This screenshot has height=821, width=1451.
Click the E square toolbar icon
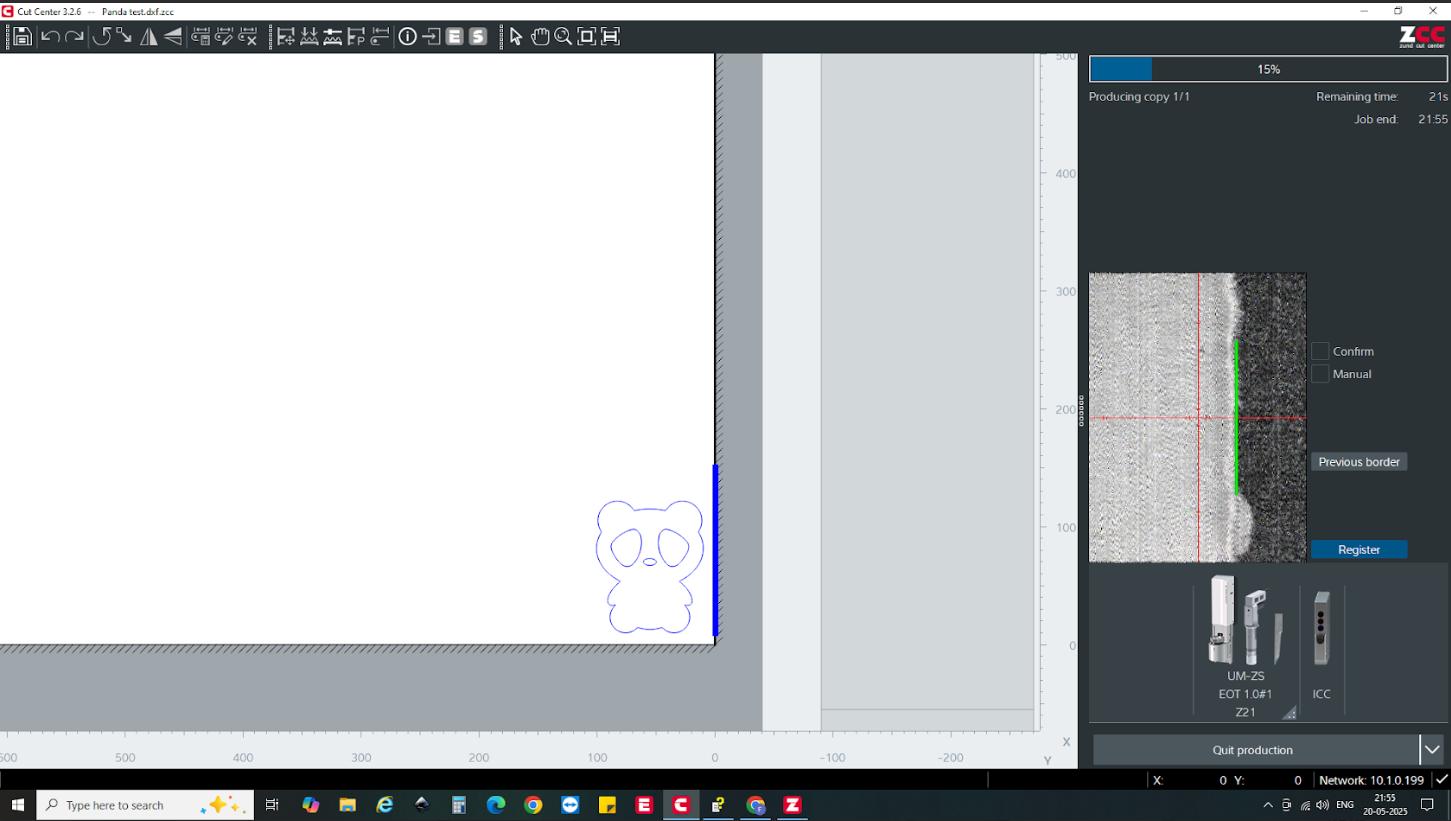pos(454,37)
